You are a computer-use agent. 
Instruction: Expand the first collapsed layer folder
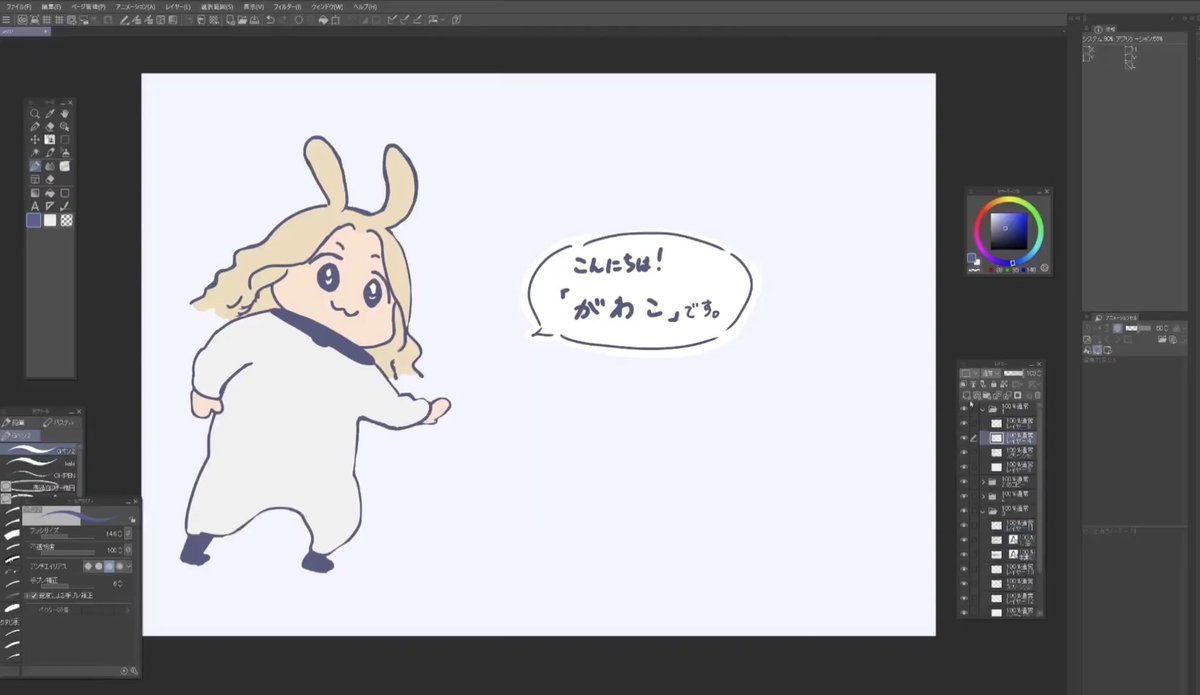[983, 481]
